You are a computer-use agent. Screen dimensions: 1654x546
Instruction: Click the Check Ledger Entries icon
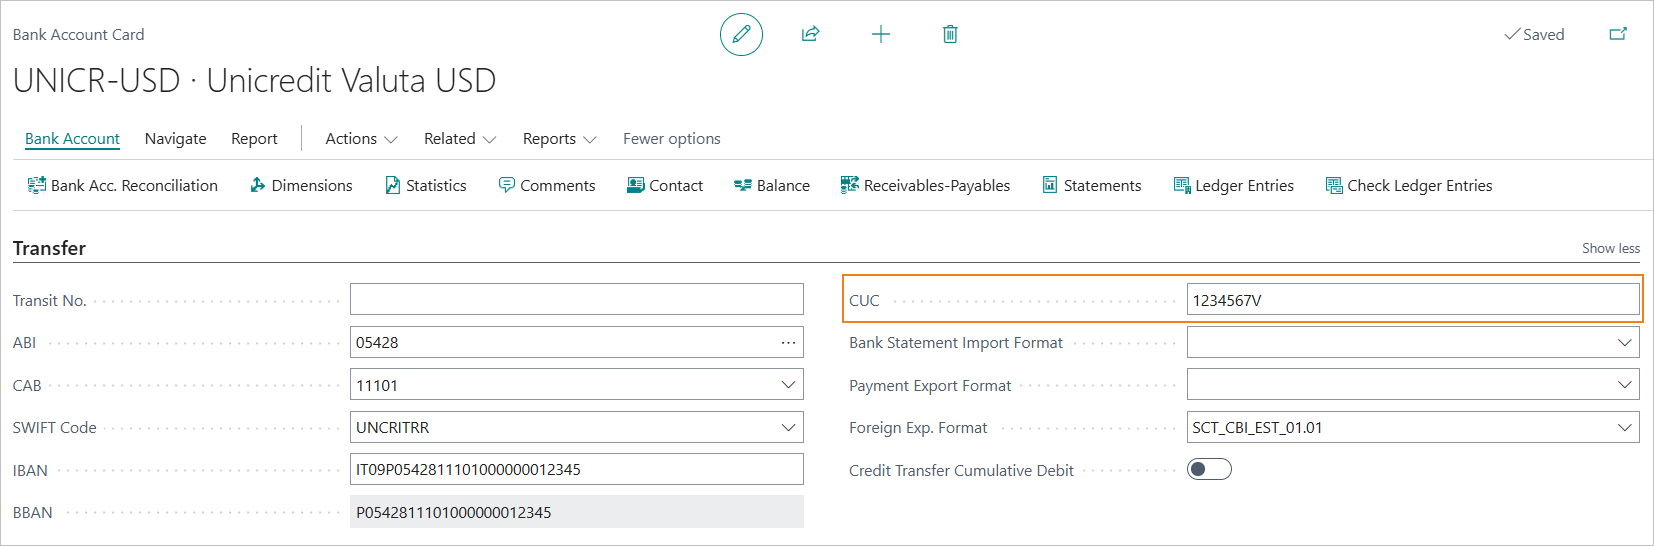tap(1334, 185)
